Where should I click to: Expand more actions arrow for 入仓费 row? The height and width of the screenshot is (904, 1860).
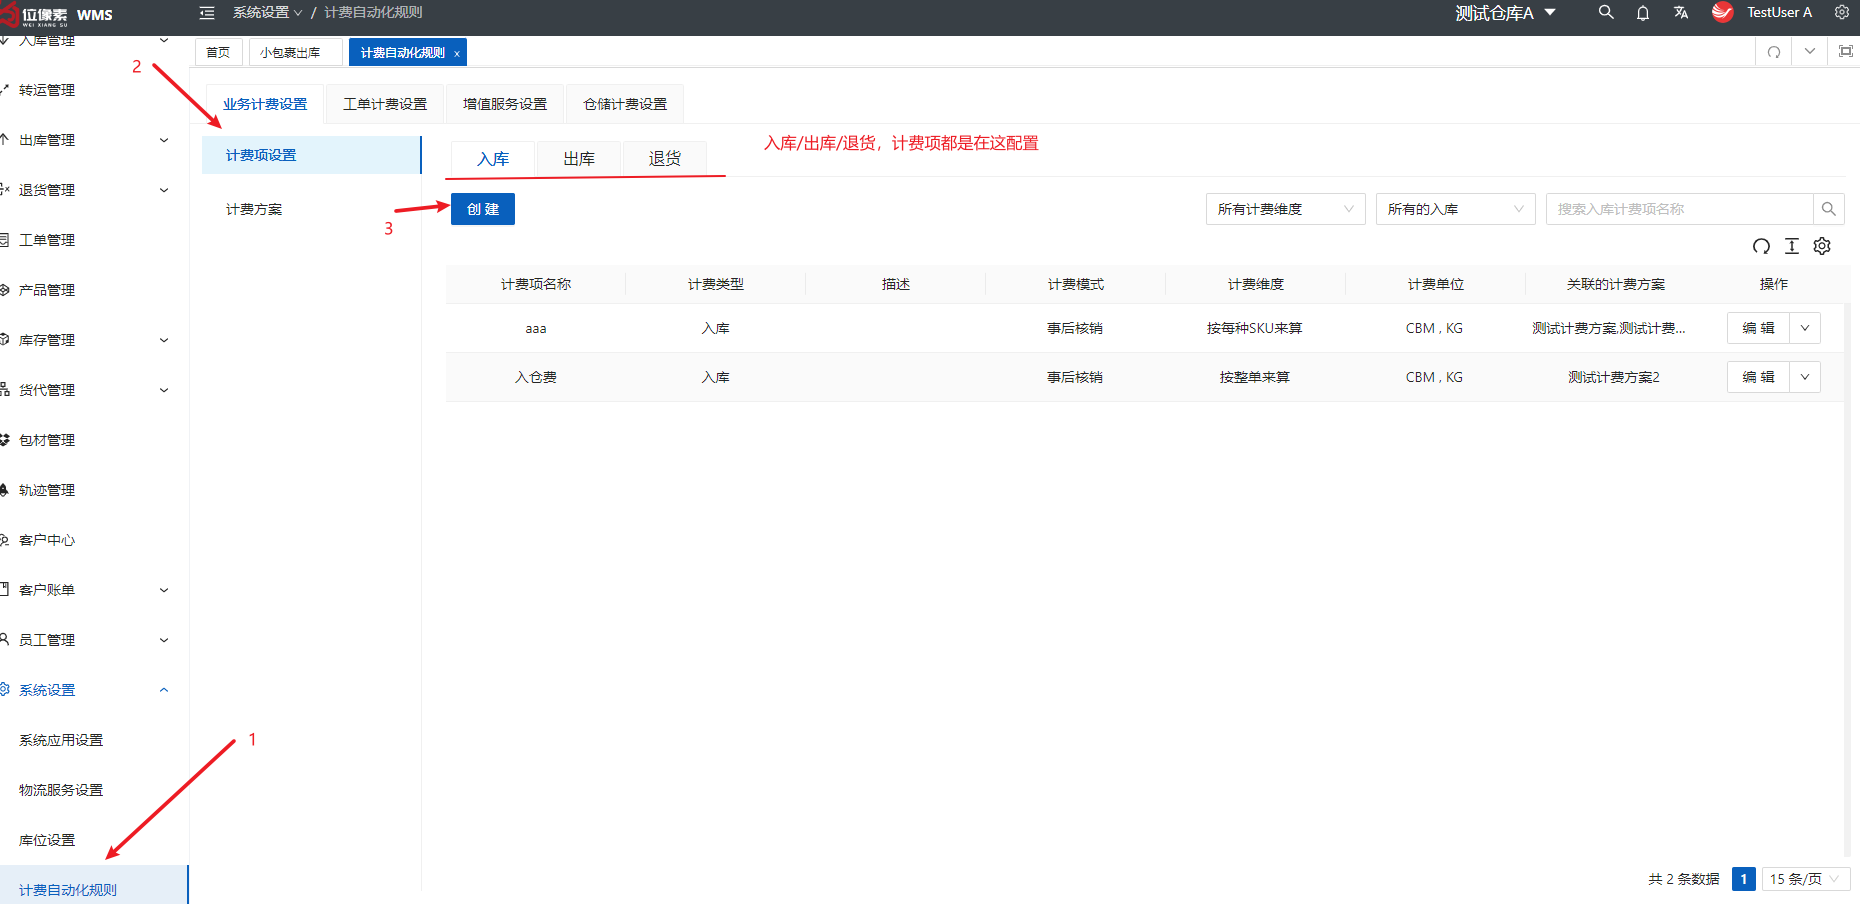tap(1805, 377)
